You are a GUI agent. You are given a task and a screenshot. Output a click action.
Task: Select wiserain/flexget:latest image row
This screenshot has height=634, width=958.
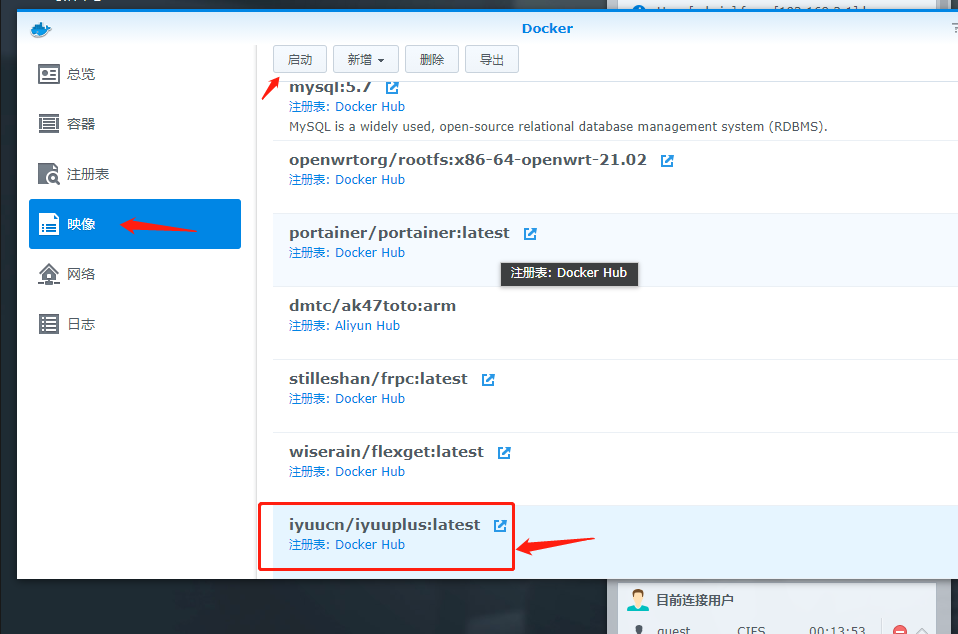point(615,469)
